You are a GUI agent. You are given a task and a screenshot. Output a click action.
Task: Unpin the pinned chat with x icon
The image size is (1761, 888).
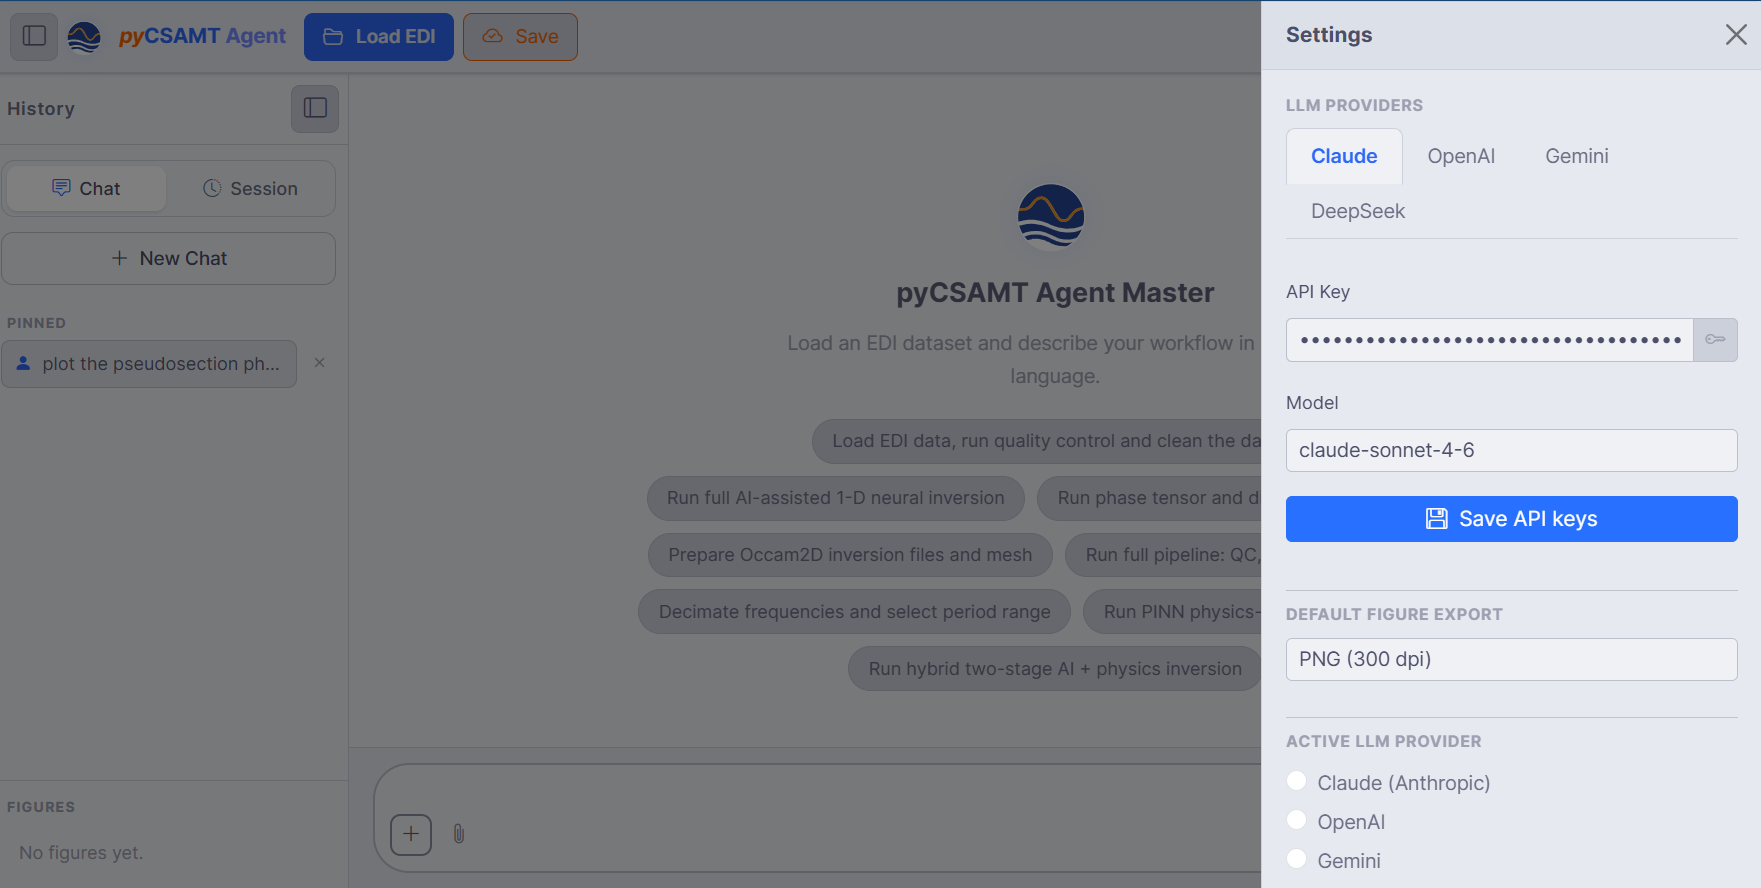point(320,363)
